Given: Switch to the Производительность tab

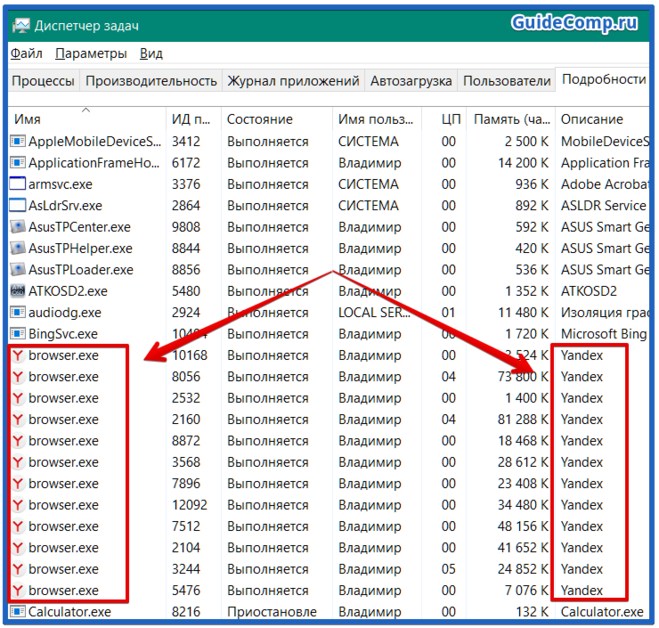Looking at the screenshot, I should (151, 81).
